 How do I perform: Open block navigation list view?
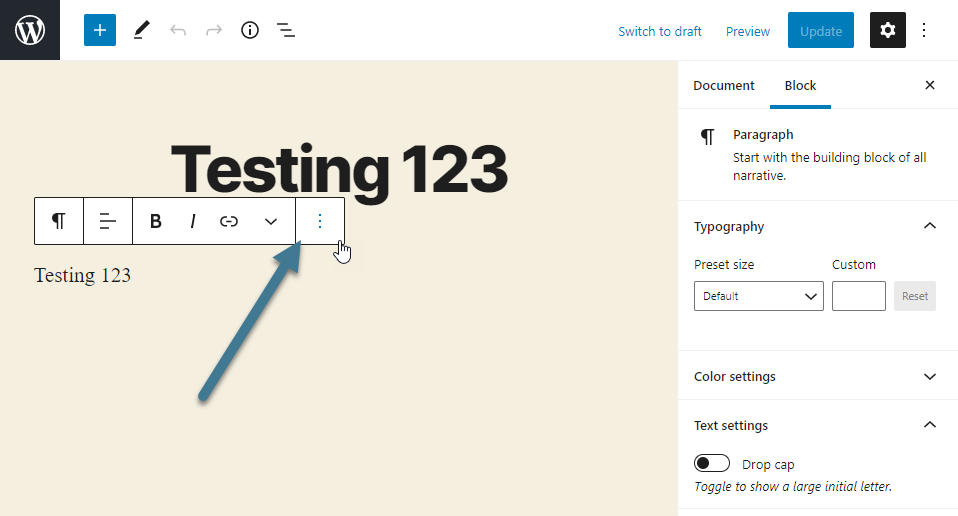pyautogui.click(x=286, y=30)
